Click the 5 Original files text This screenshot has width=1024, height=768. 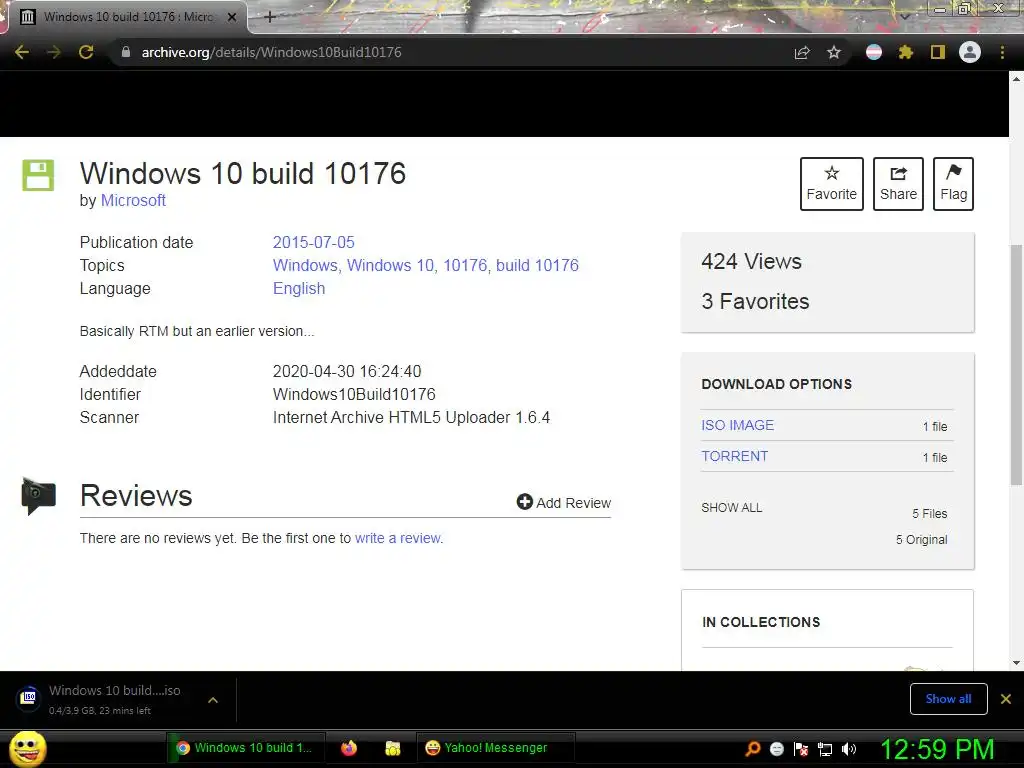click(x=921, y=539)
